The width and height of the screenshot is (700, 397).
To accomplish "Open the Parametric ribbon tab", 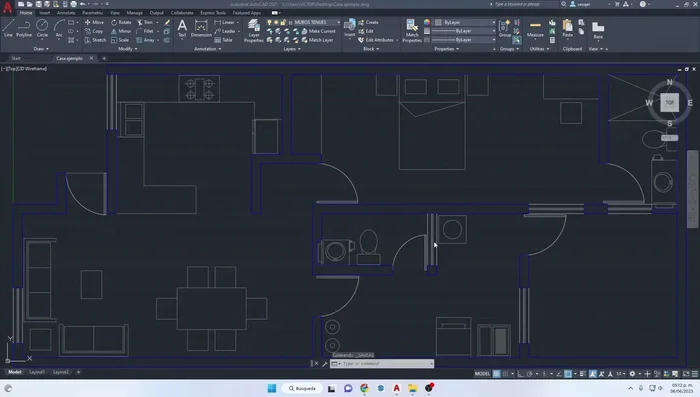I will (x=92, y=13).
